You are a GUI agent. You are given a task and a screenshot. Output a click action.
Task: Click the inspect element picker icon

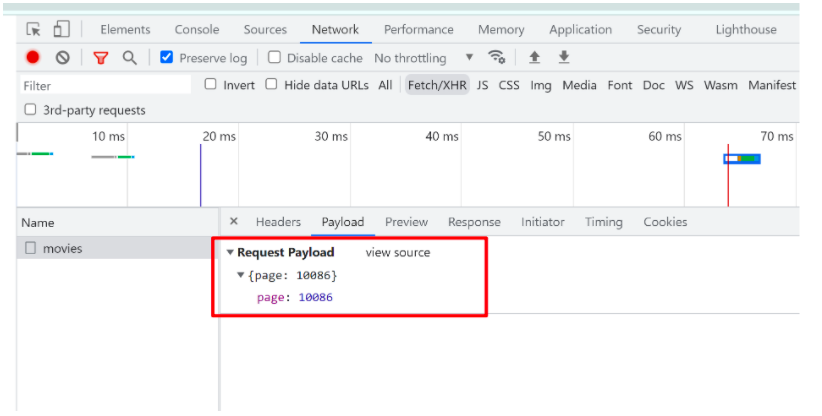point(34,30)
